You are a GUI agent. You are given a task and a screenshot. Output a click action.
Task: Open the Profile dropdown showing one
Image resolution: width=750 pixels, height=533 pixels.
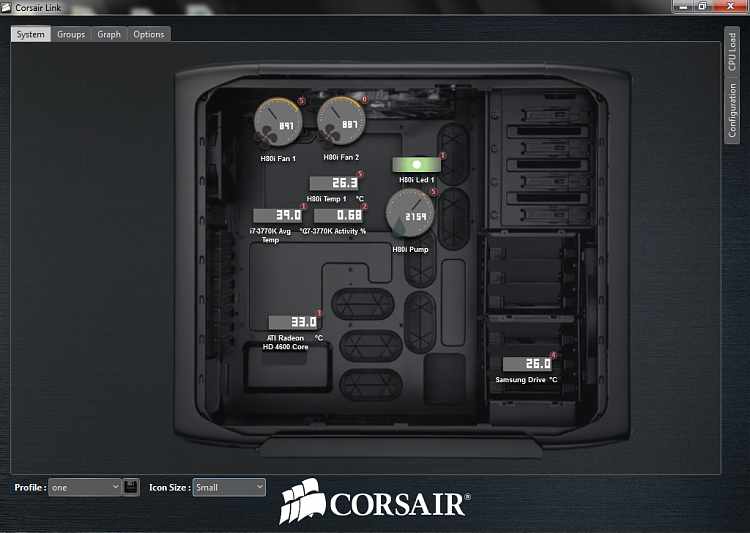pos(84,488)
